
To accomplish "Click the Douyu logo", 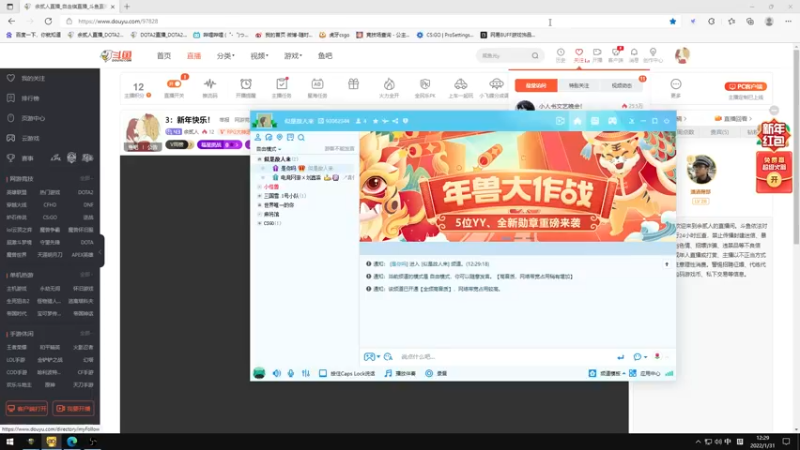I will coord(116,56).
